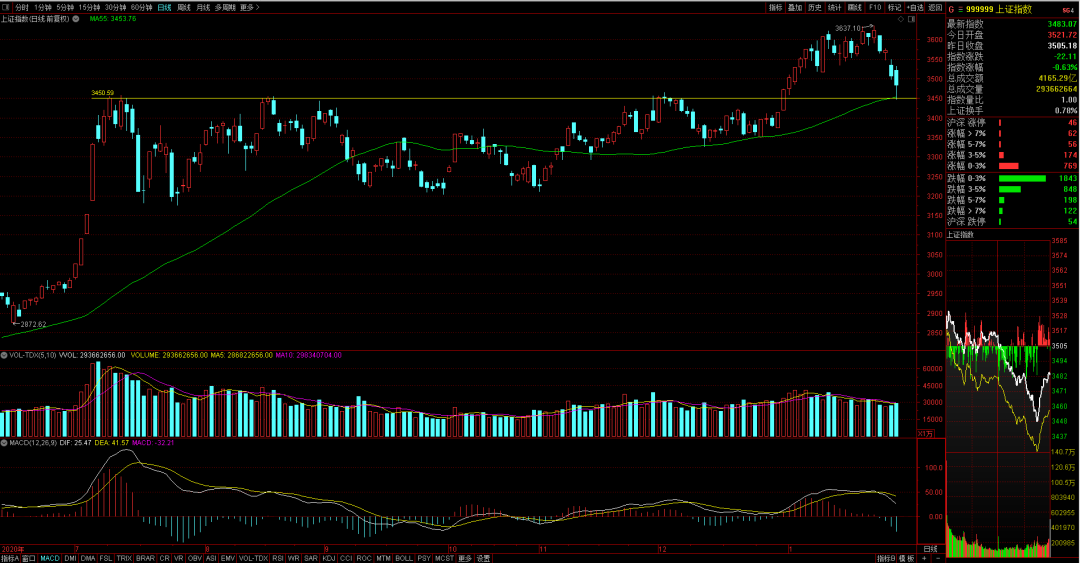
Task: Click 指标A in bottom bar
Action: (10, 558)
